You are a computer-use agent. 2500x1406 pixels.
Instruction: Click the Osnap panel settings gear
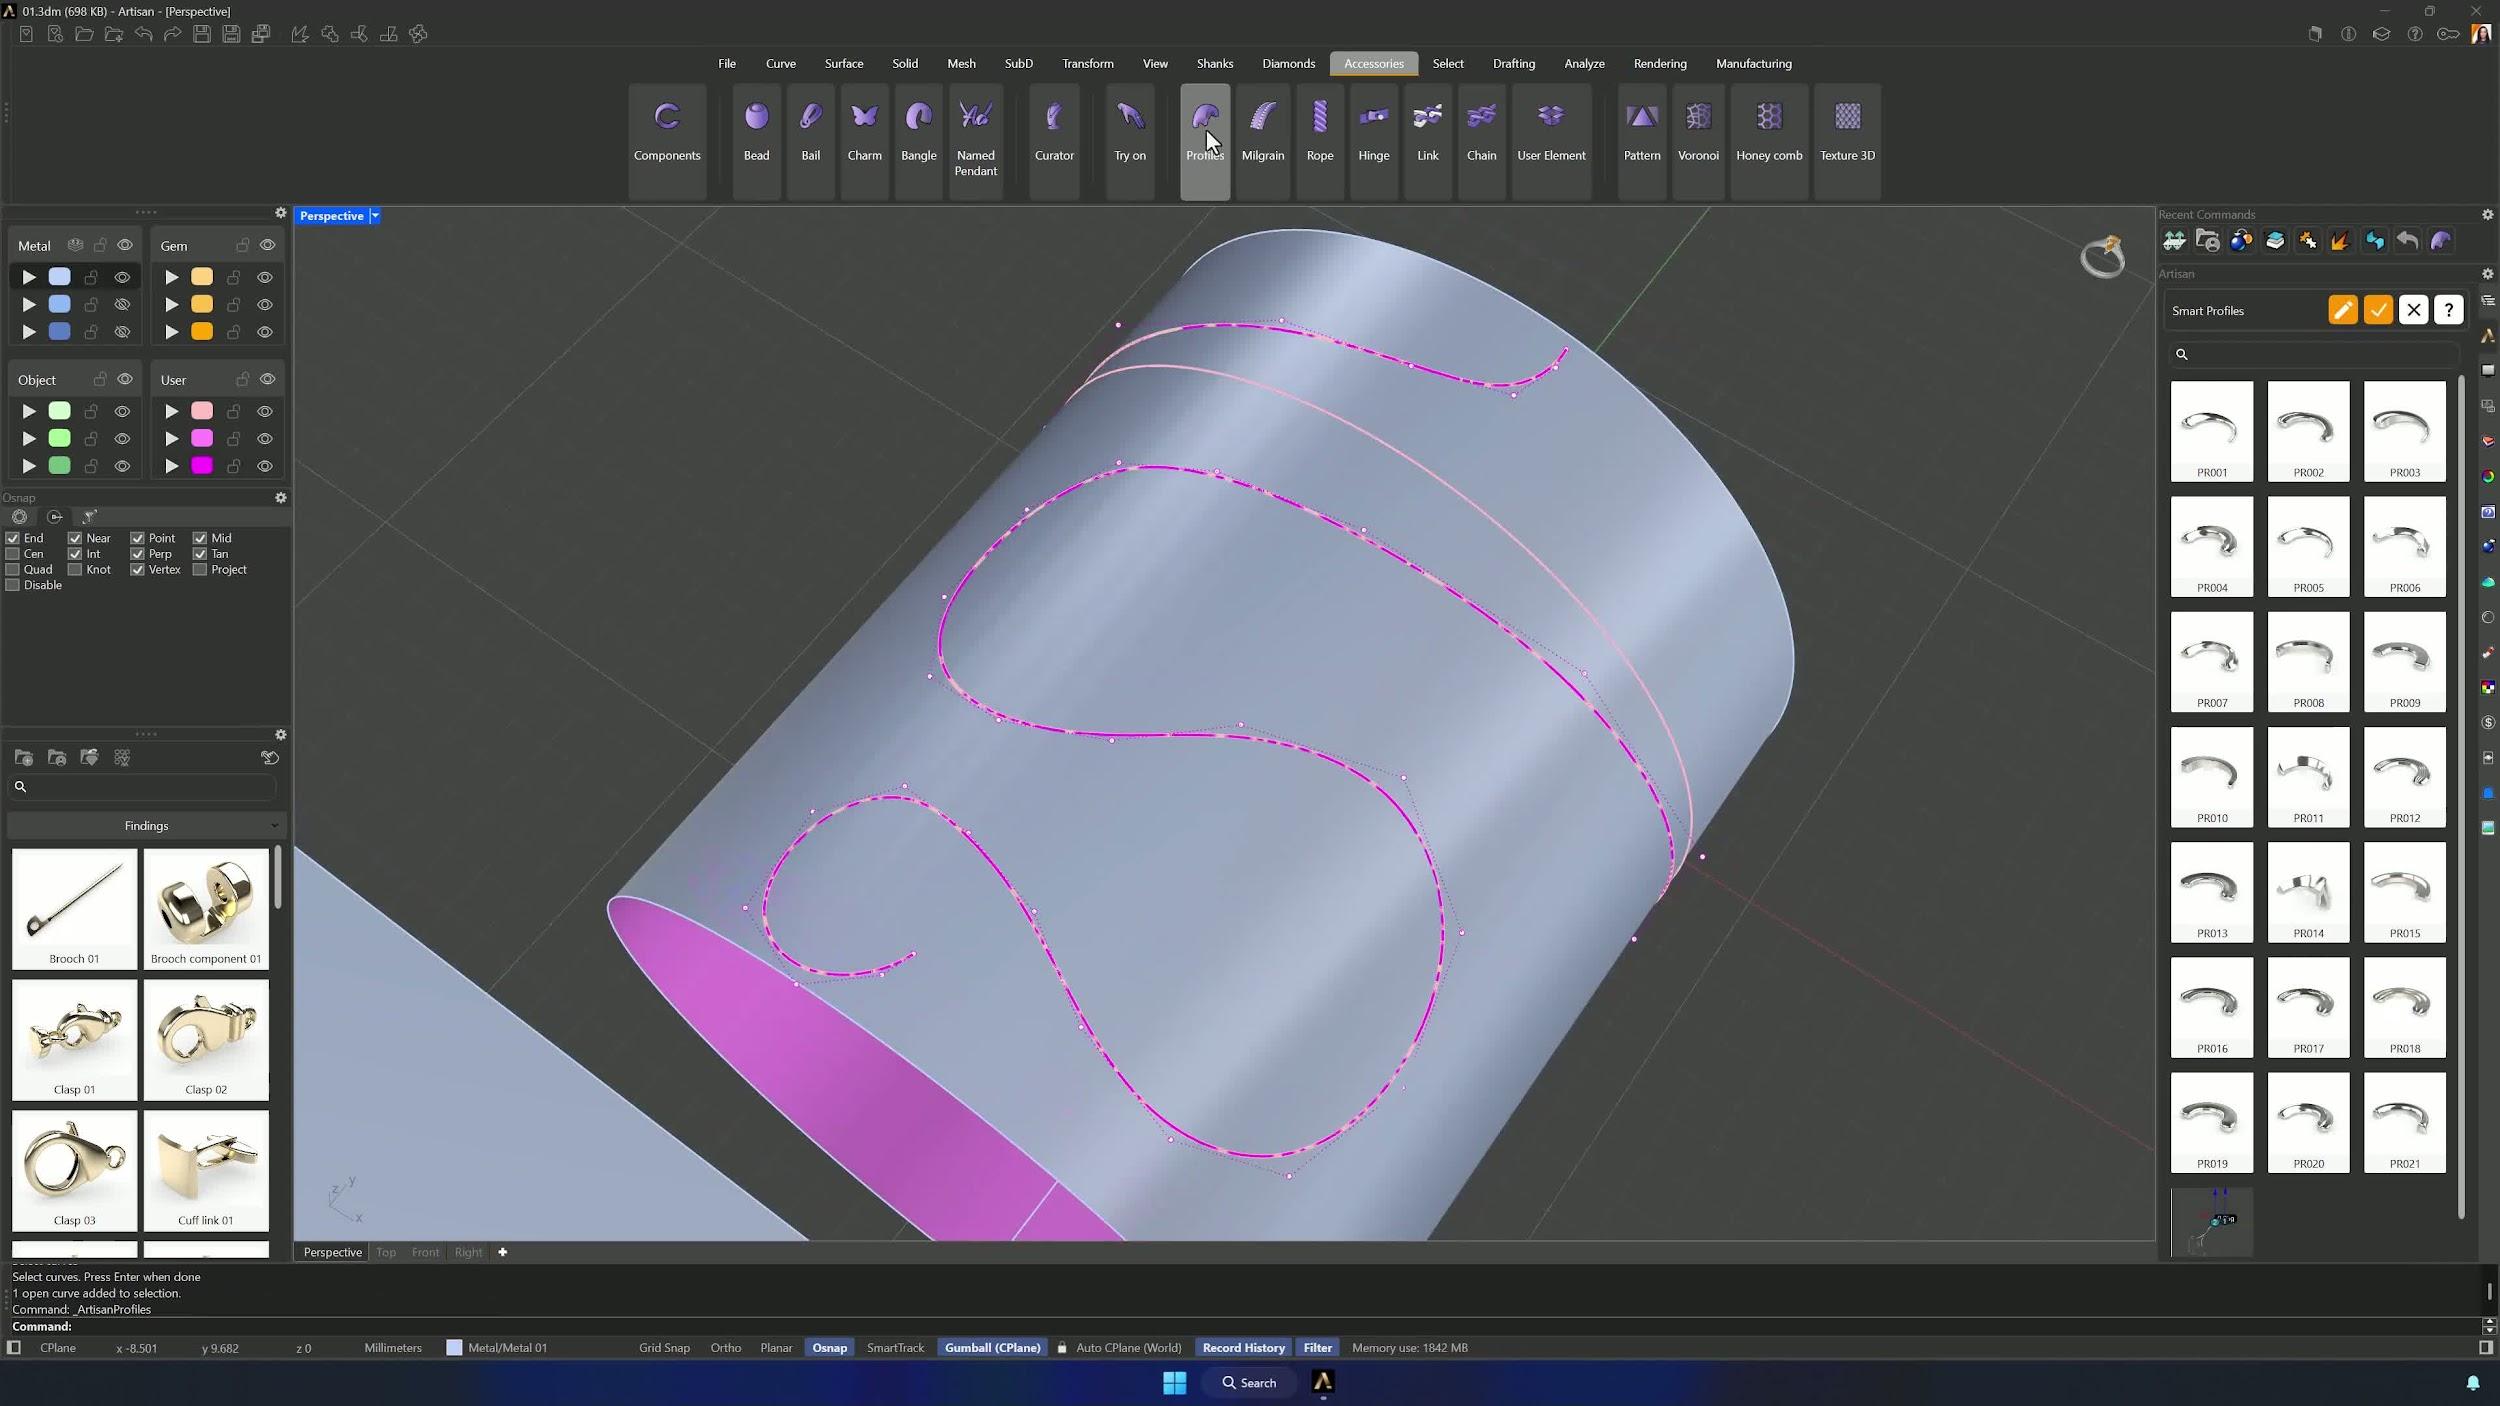click(281, 497)
